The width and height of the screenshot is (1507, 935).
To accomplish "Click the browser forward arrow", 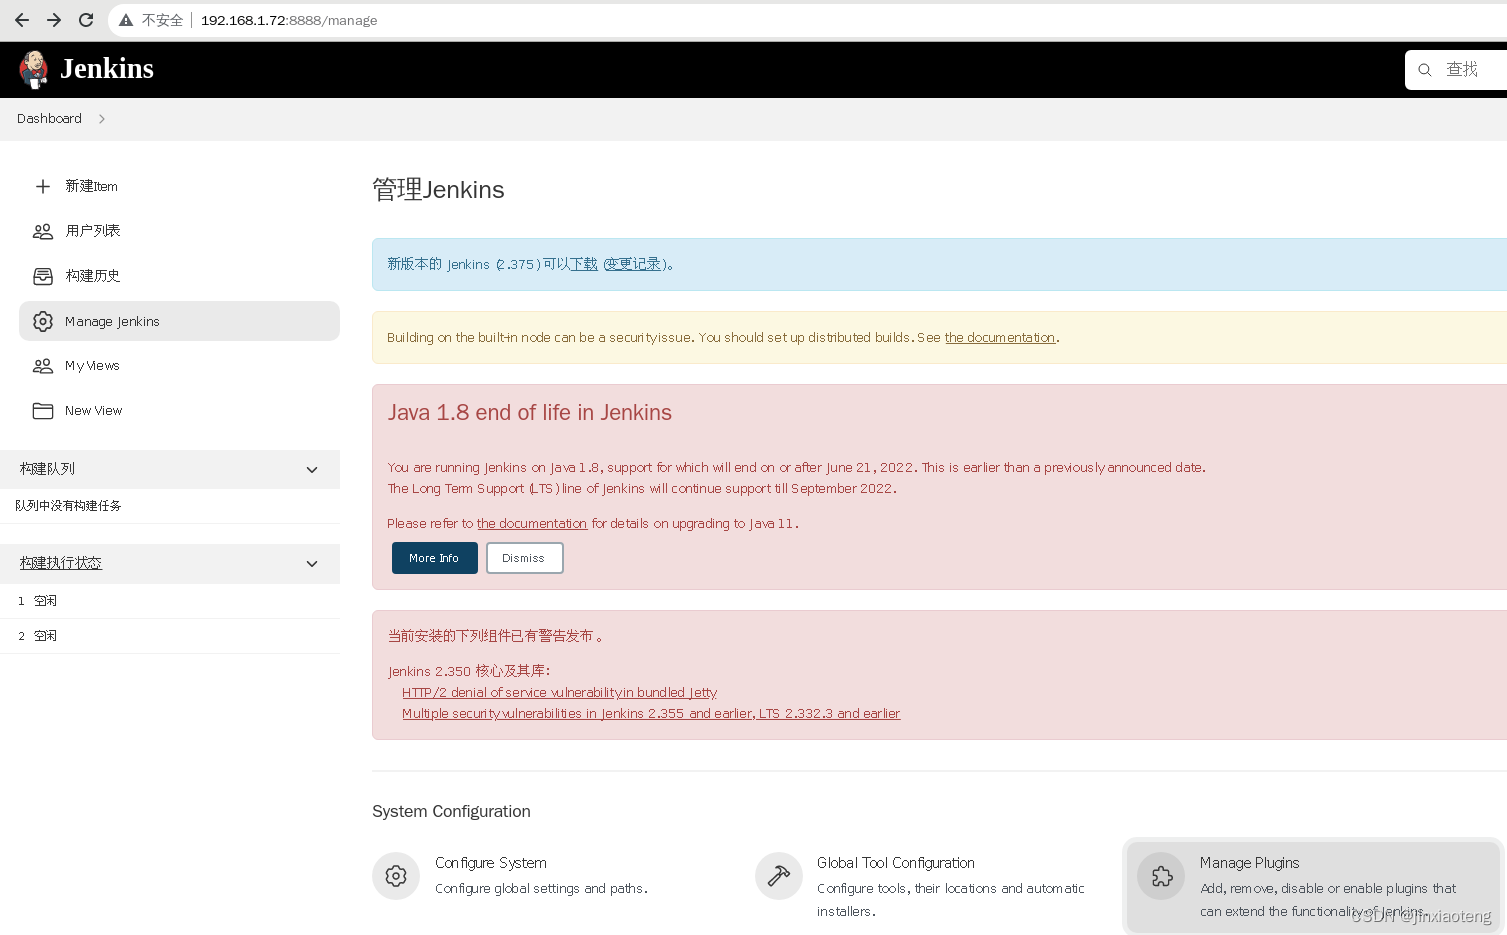I will click(x=54, y=20).
